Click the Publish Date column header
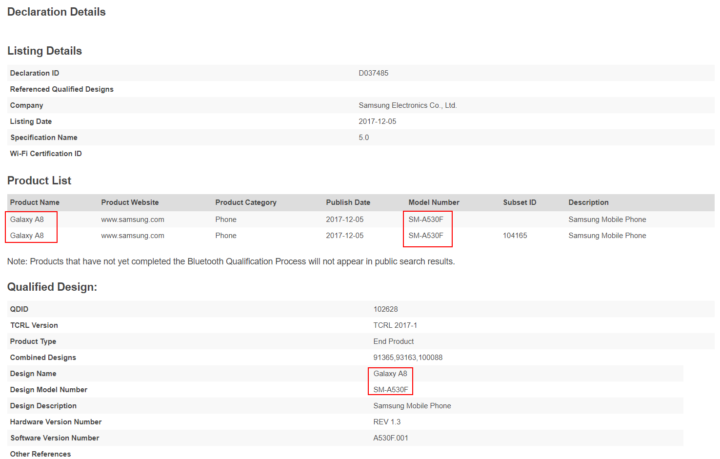This screenshot has width=720, height=459. (x=348, y=202)
